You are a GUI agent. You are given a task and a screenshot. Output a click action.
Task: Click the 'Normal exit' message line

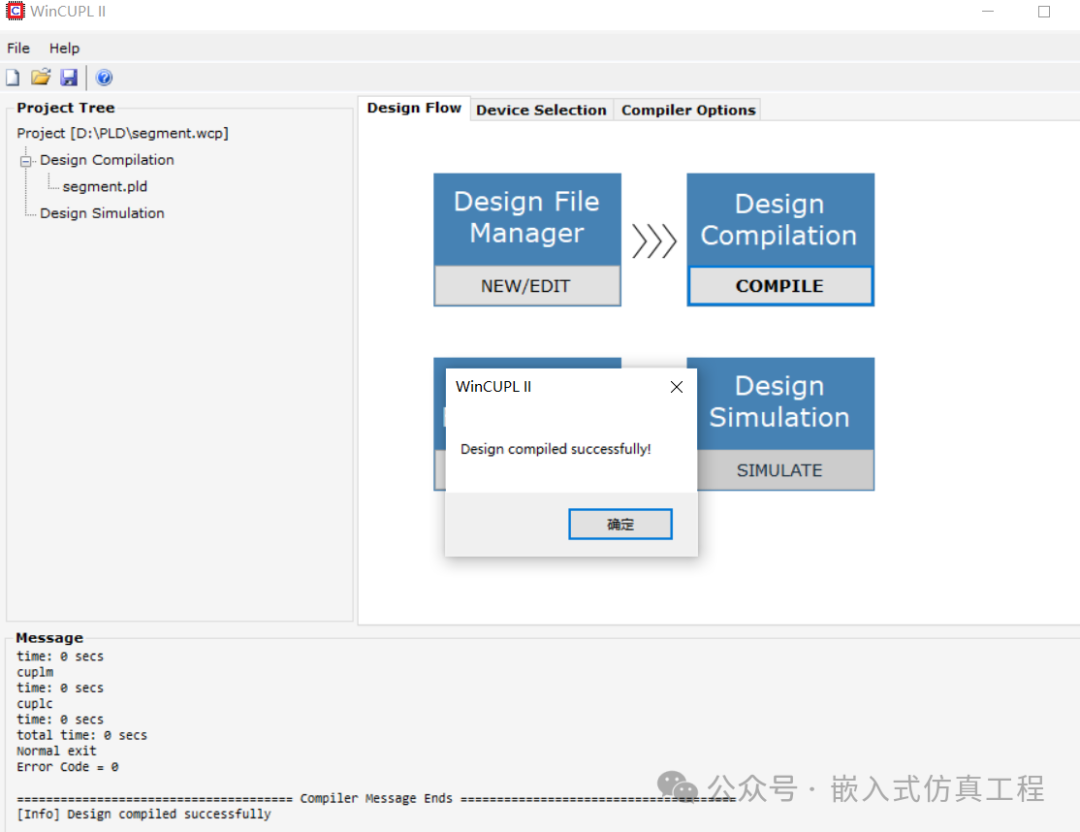point(56,751)
